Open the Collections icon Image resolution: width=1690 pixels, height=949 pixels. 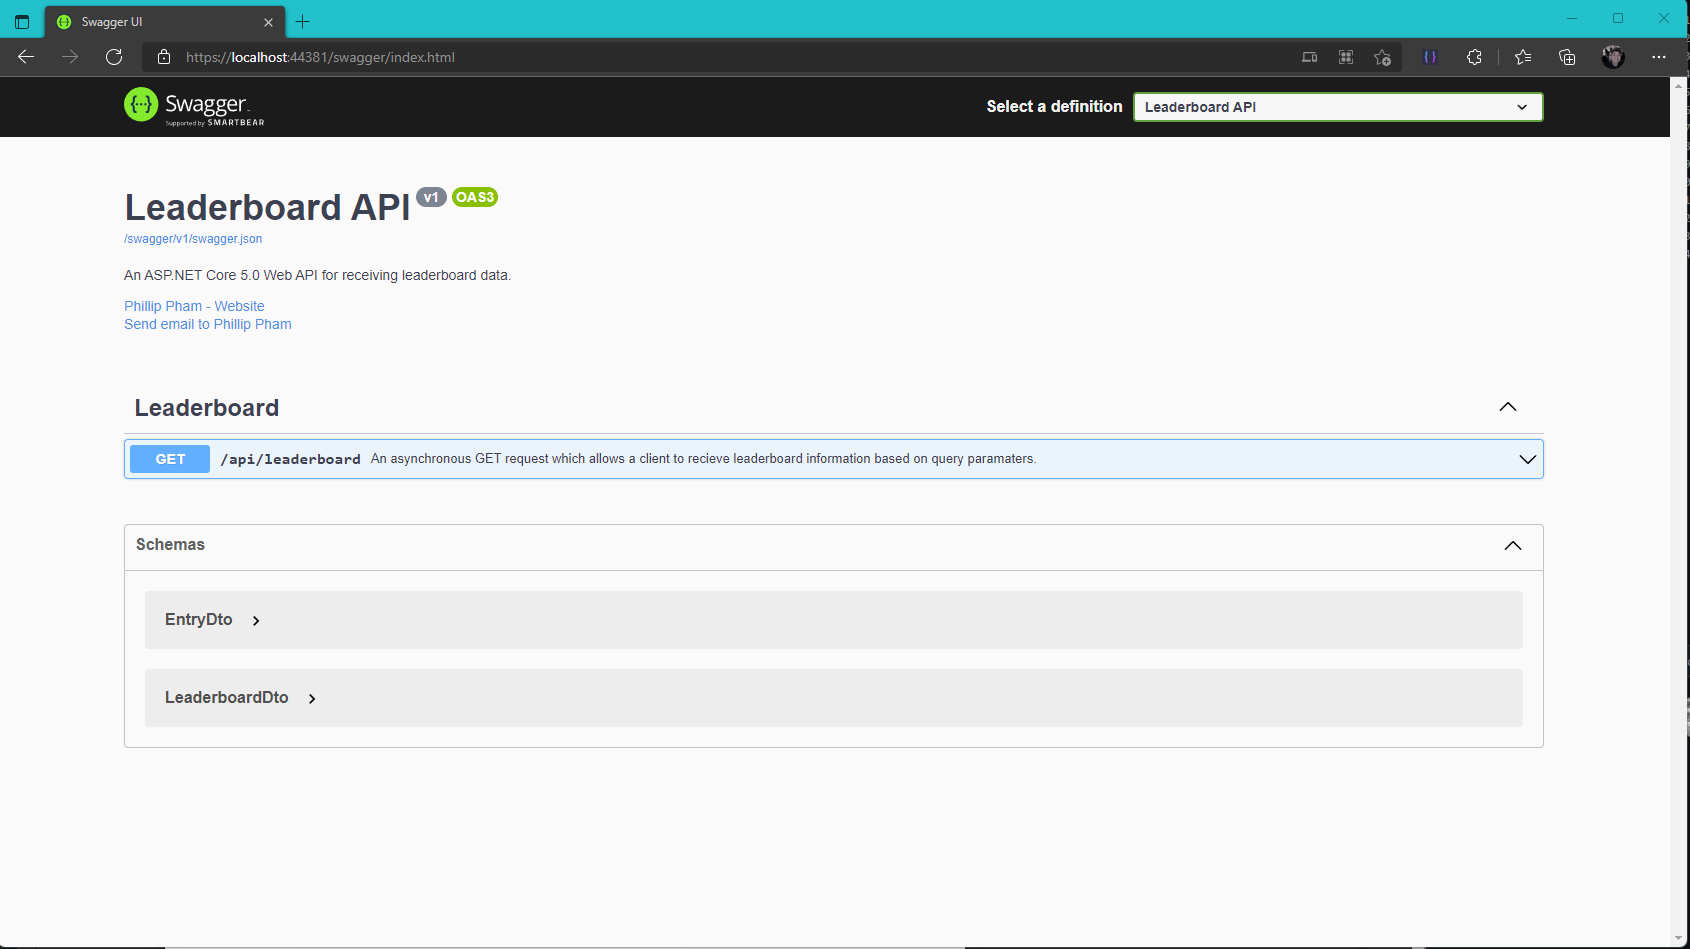(1567, 57)
